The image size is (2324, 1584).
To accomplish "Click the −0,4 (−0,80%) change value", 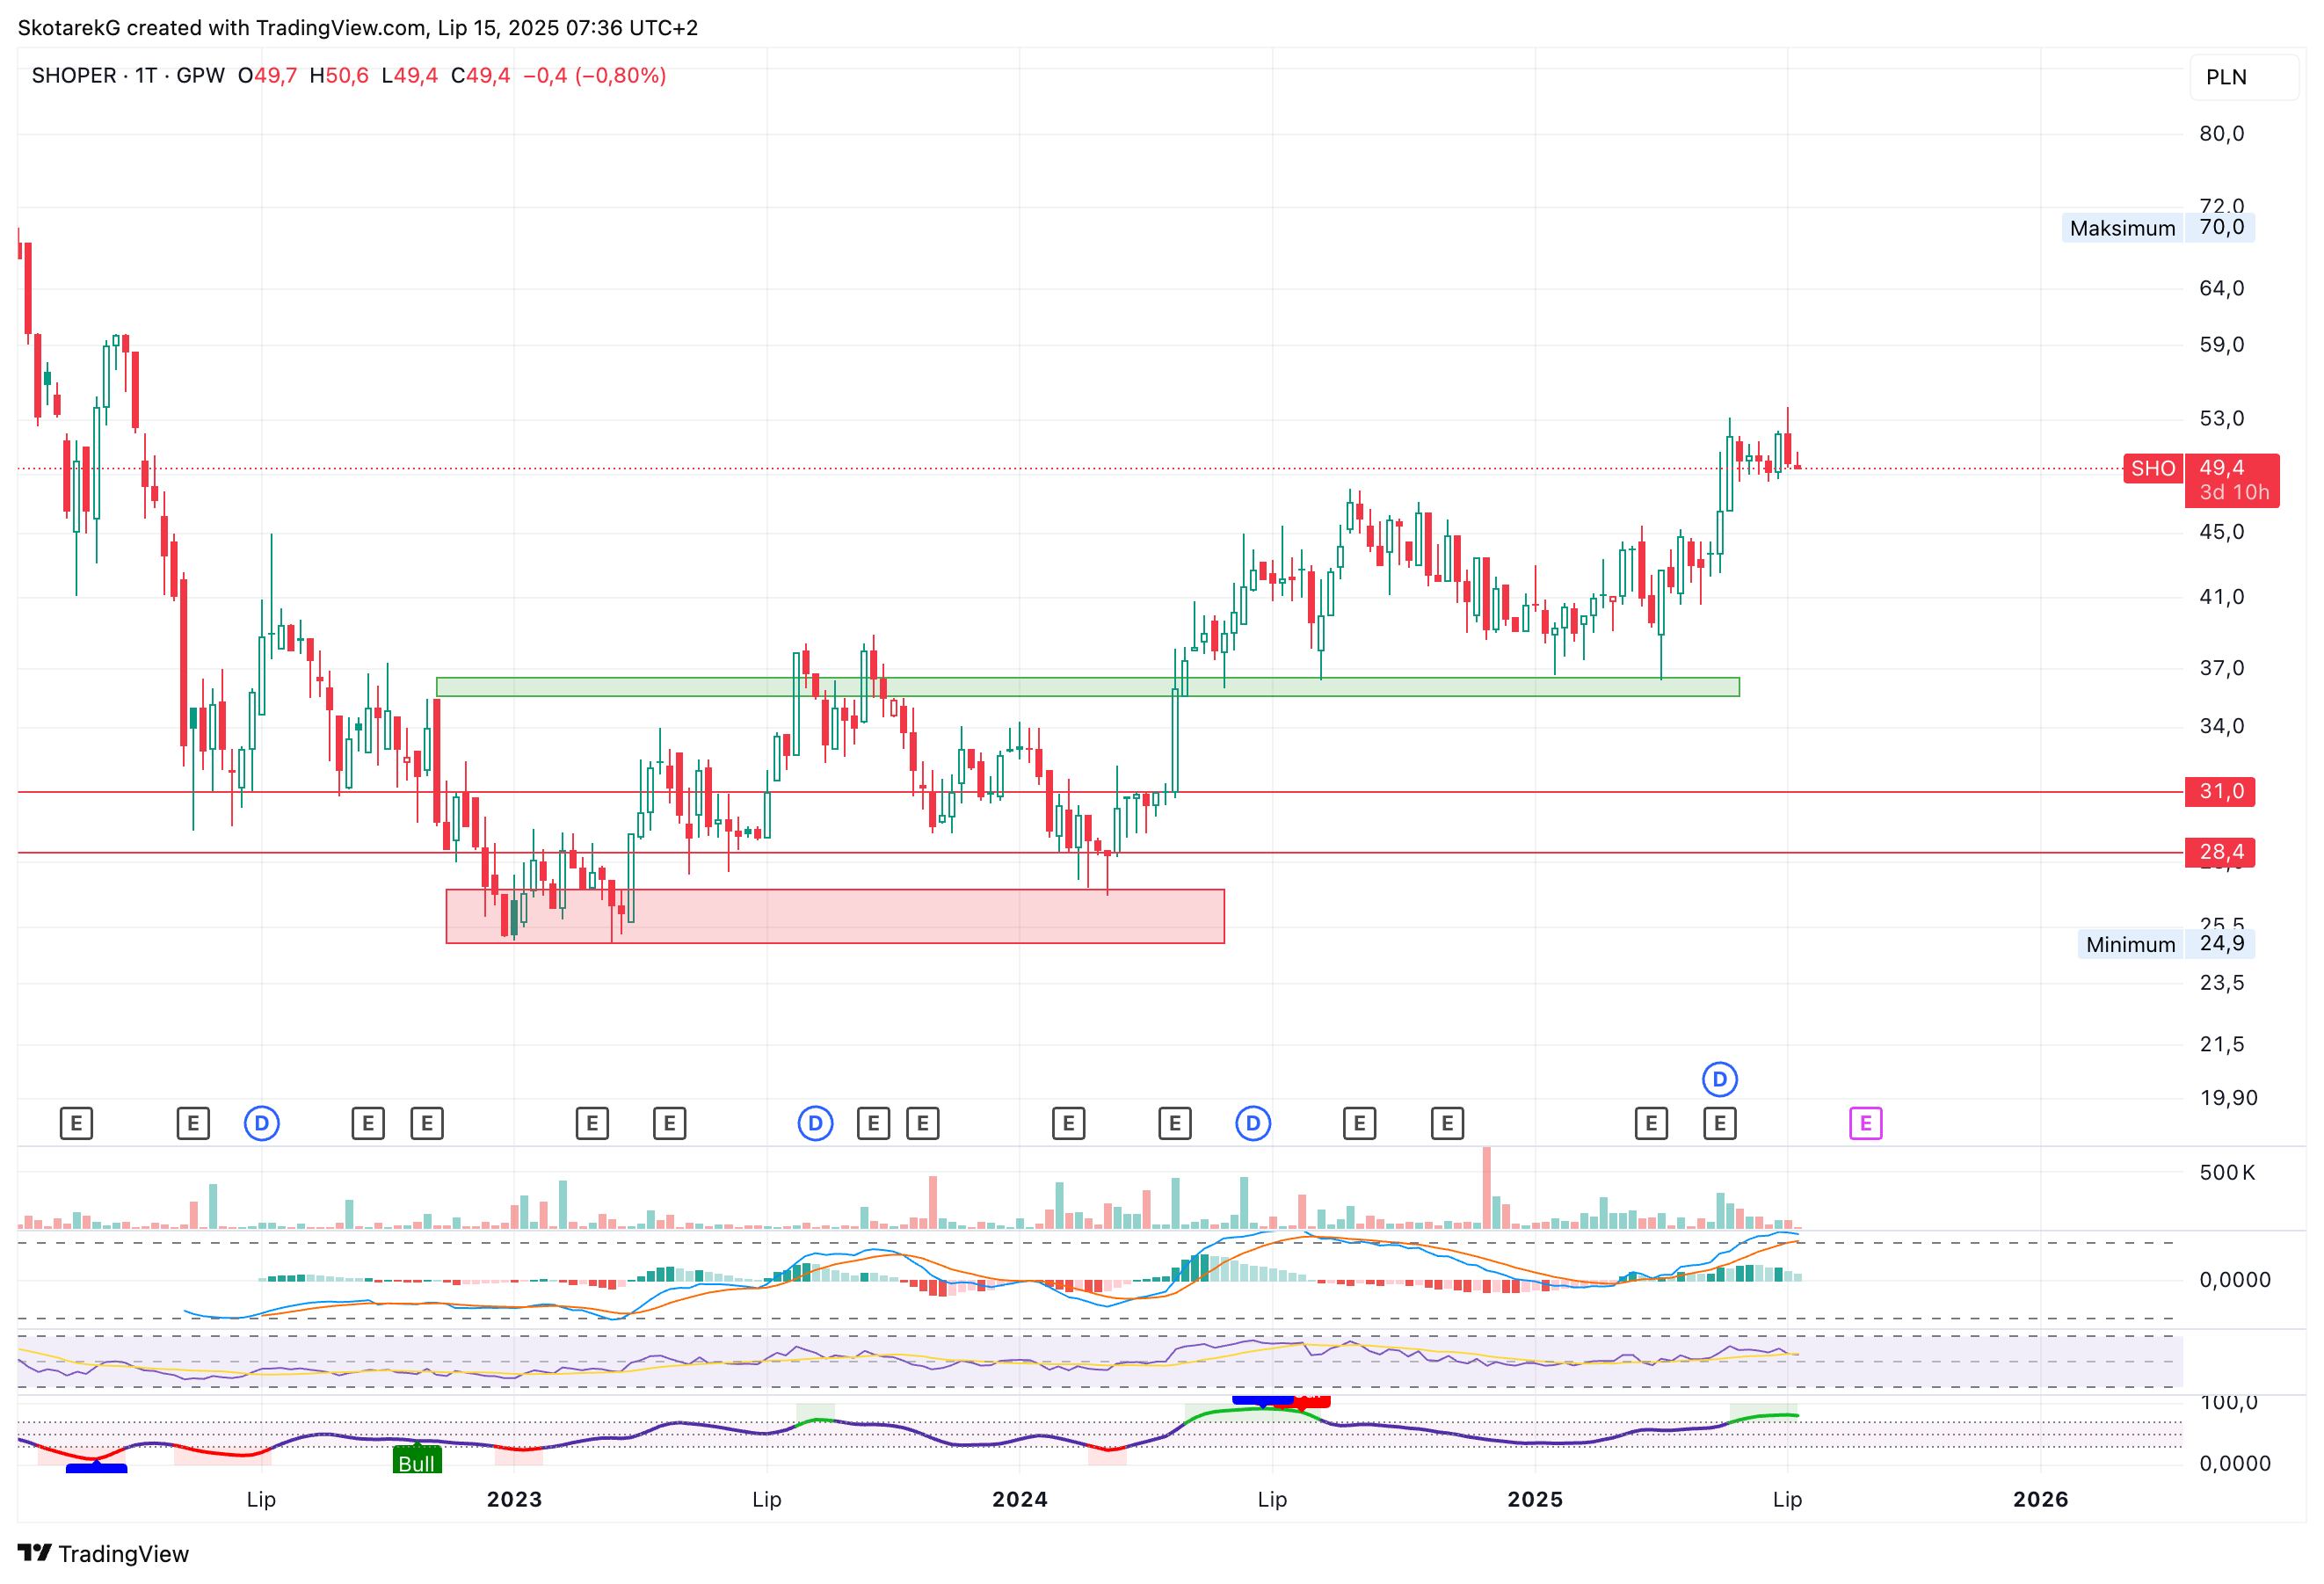I will click(x=594, y=76).
